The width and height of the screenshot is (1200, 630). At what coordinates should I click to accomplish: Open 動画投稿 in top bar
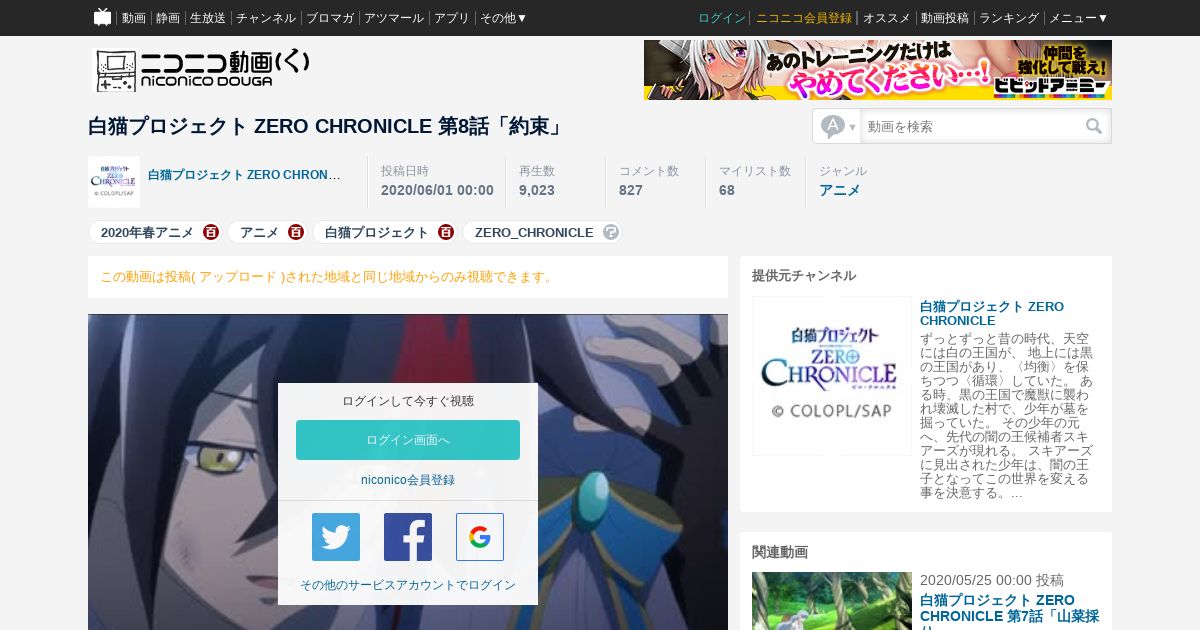coord(945,18)
